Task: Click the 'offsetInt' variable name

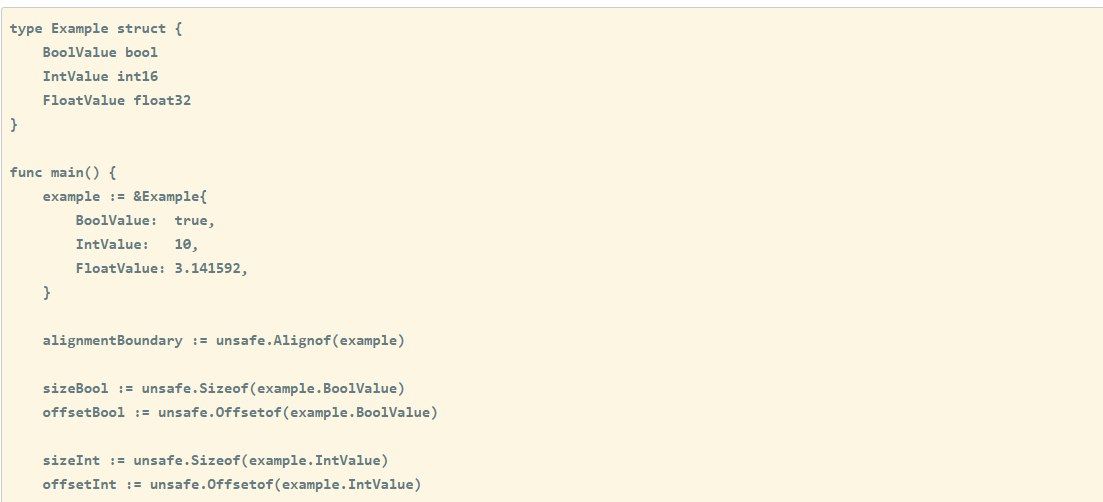Action: tap(79, 484)
